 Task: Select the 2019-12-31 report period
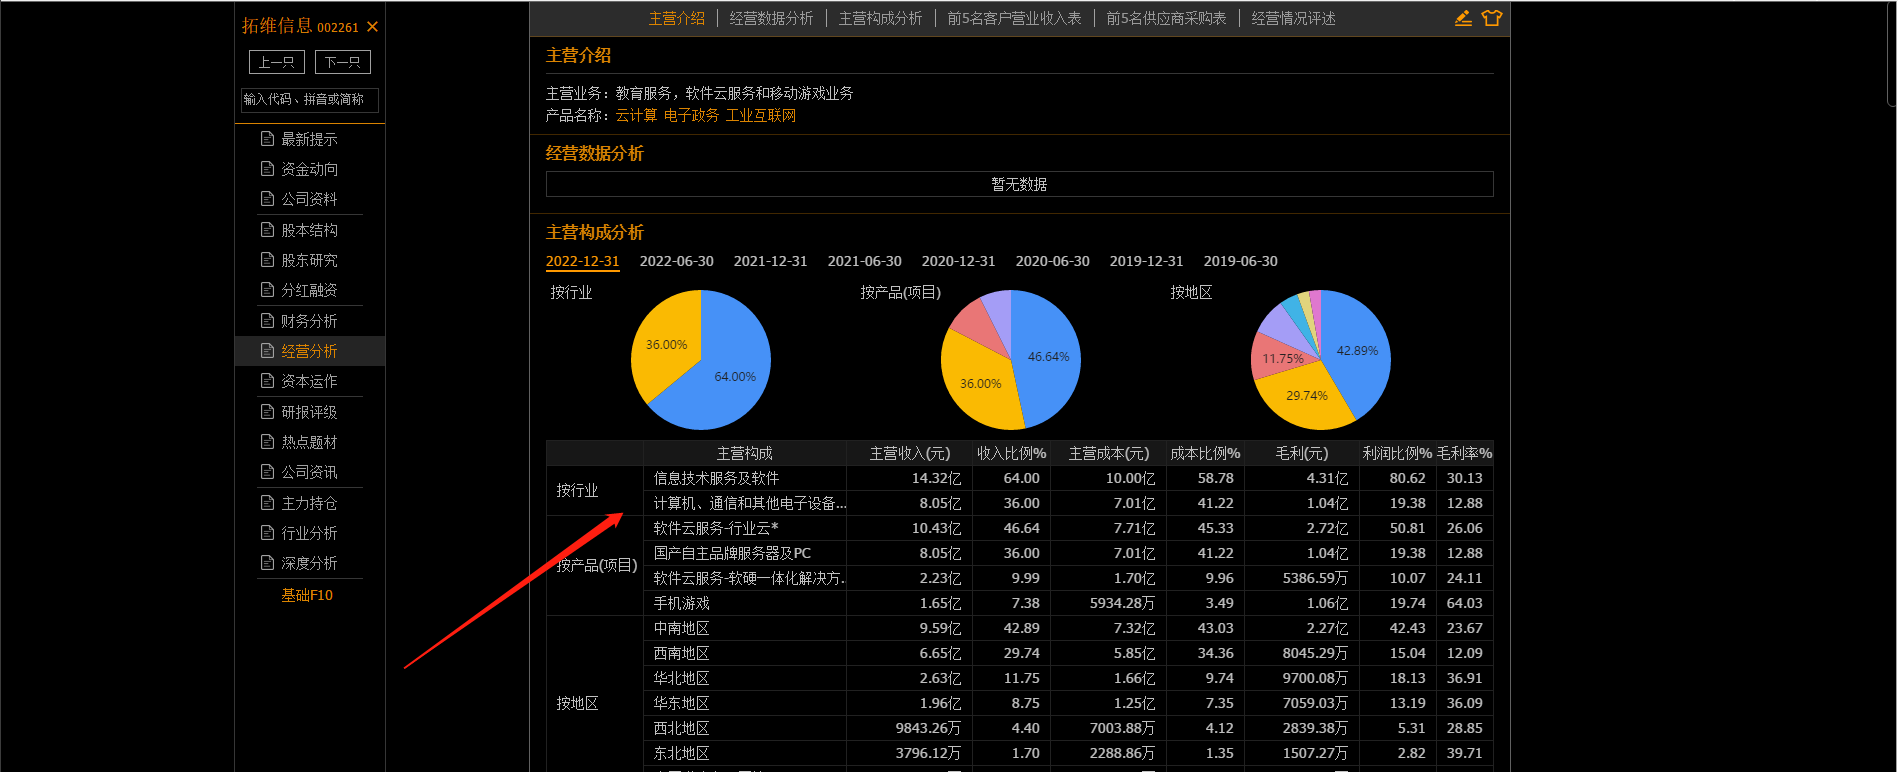tap(1146, 261)
